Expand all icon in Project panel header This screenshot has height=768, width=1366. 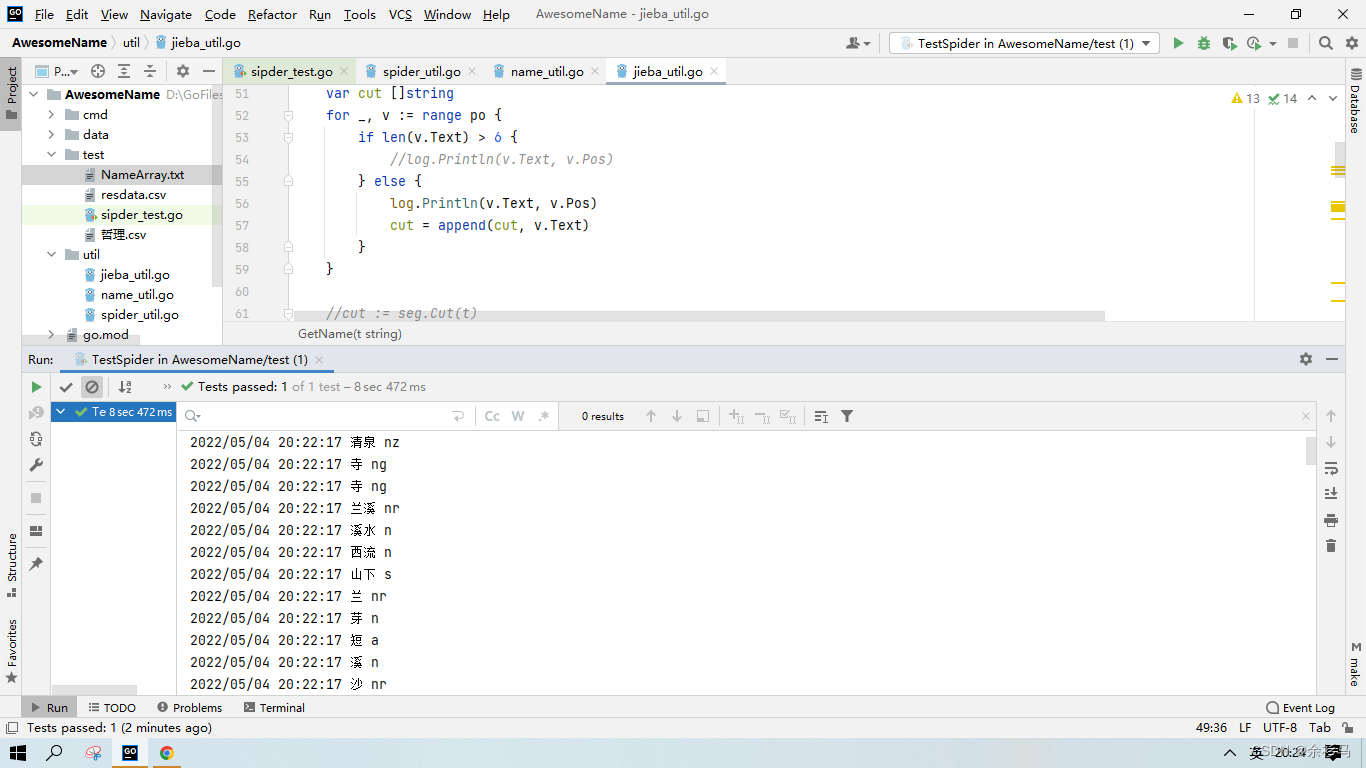124,71
